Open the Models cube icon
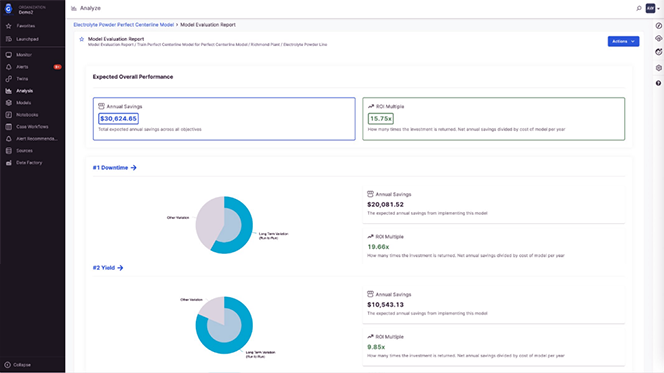The height and width of the screenshot is (373, 664). coord(8,103)
